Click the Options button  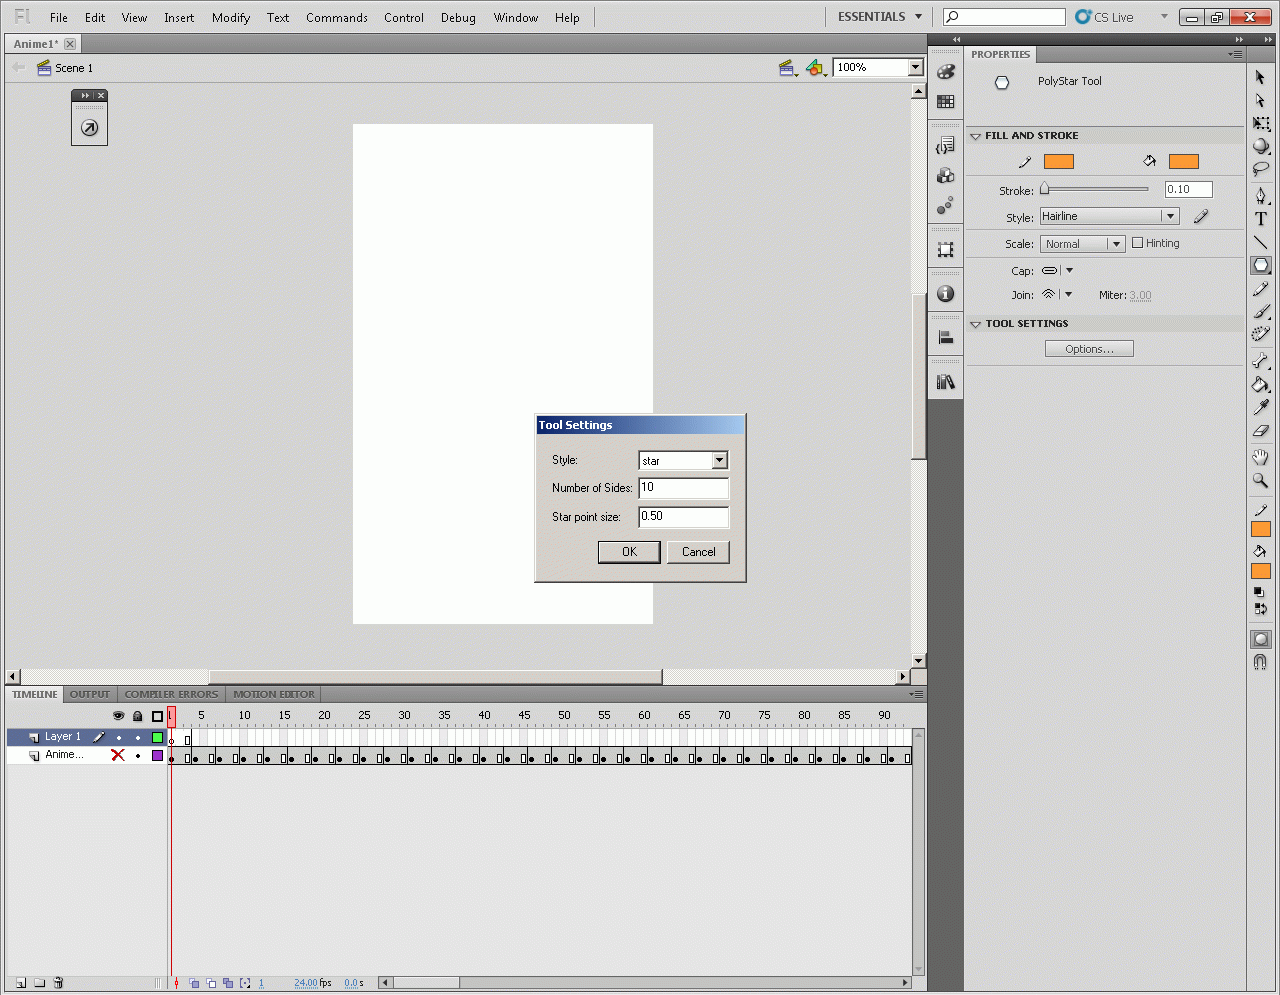point(1089,349)
